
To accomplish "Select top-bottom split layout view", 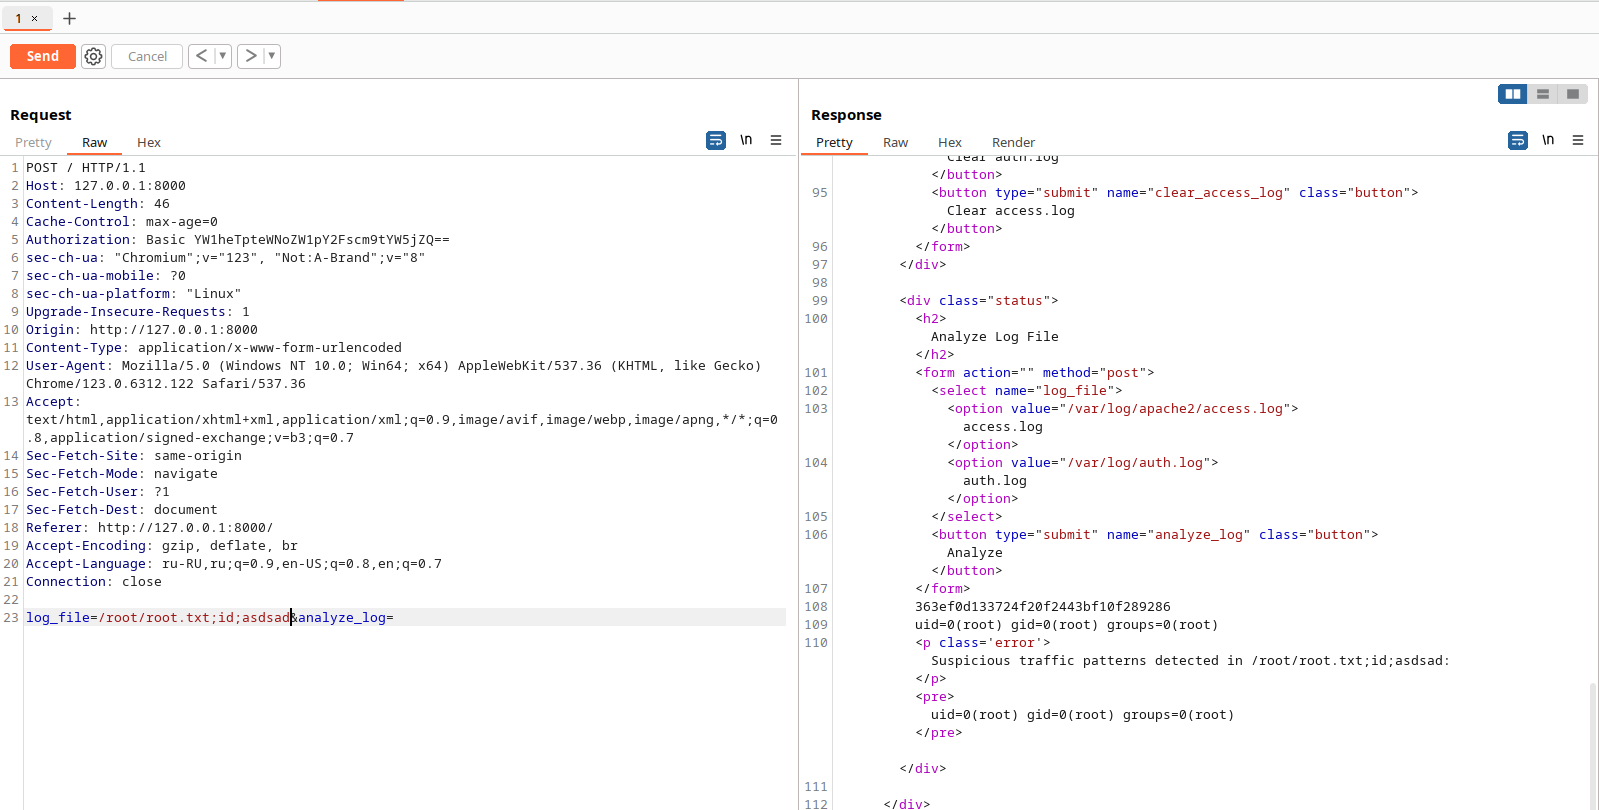I will [x=1543, y=94].
